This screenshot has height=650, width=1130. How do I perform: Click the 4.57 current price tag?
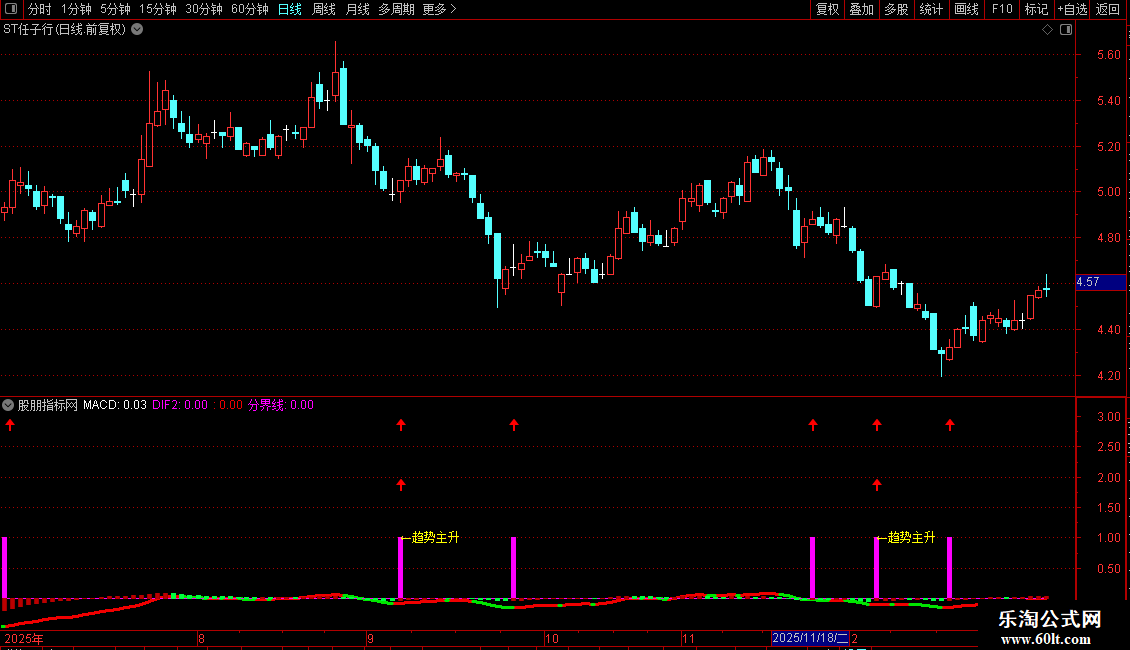[1100, 282]
